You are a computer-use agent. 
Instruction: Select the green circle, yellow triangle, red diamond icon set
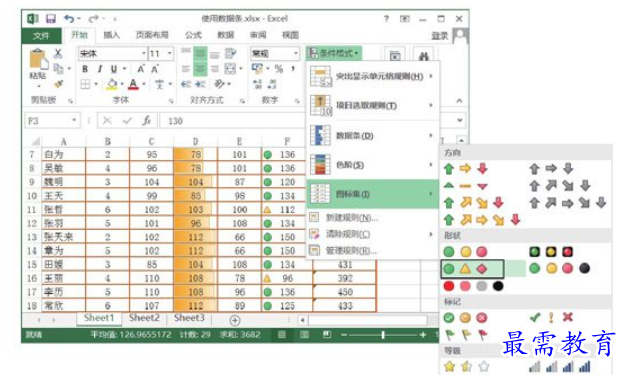[472, 269]
